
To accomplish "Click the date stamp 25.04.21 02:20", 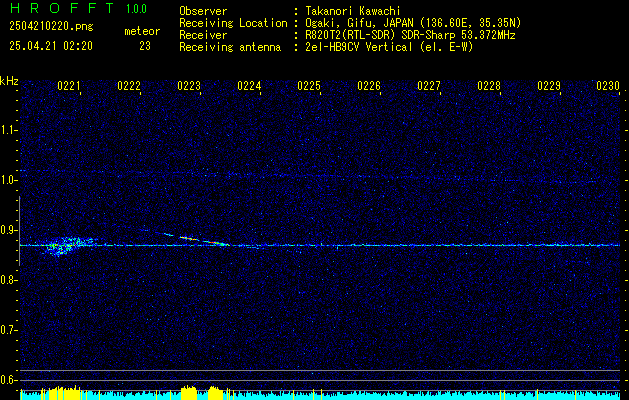I will 51,46.
